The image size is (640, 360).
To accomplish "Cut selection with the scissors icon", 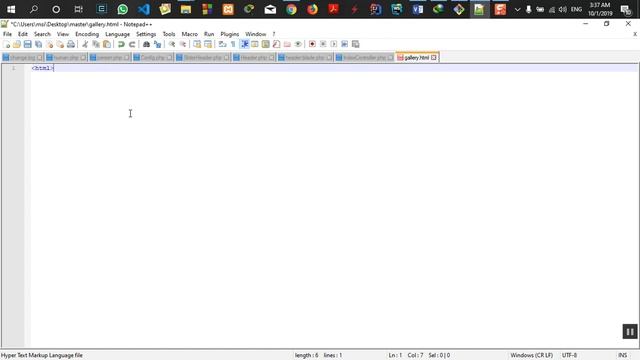I will tap(85, 44).
